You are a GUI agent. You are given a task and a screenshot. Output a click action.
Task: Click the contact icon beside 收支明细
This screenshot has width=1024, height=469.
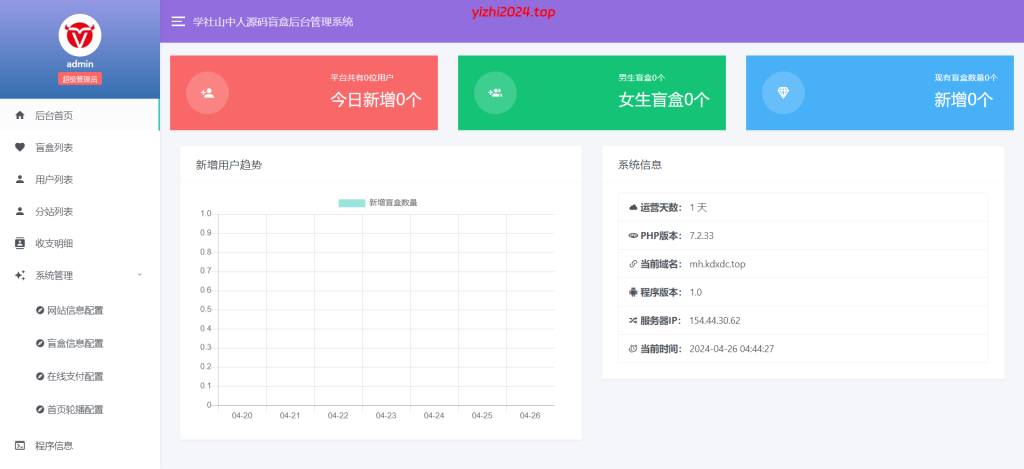coord(20,243)
